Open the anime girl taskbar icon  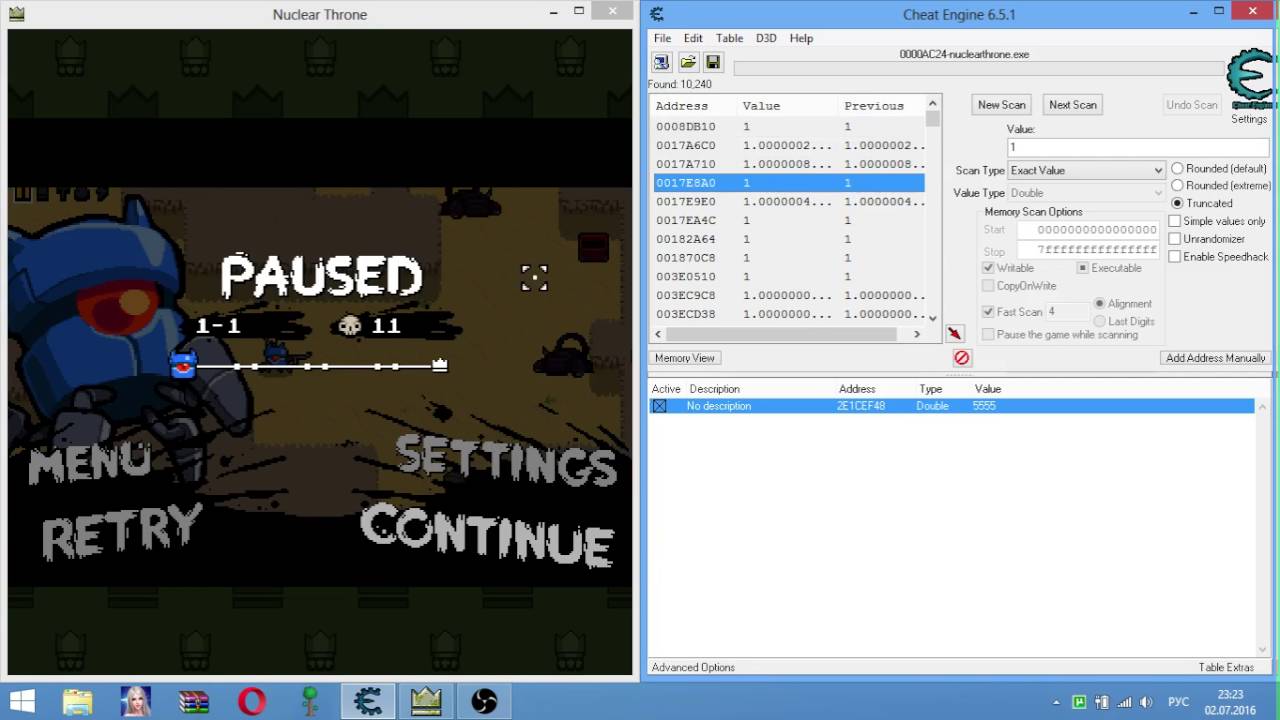click(x=136, y=701)
